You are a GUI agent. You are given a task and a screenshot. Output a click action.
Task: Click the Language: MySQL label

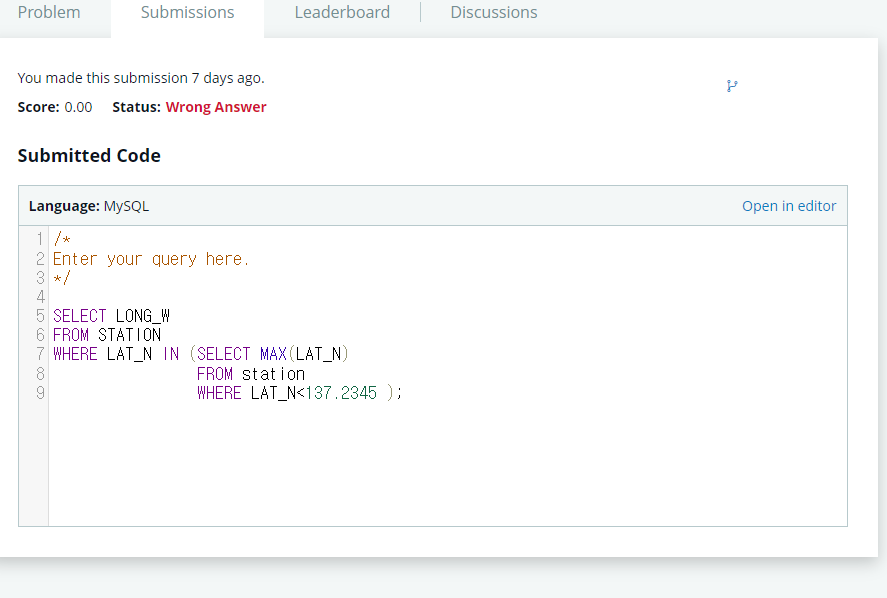(x=89, y=206)
